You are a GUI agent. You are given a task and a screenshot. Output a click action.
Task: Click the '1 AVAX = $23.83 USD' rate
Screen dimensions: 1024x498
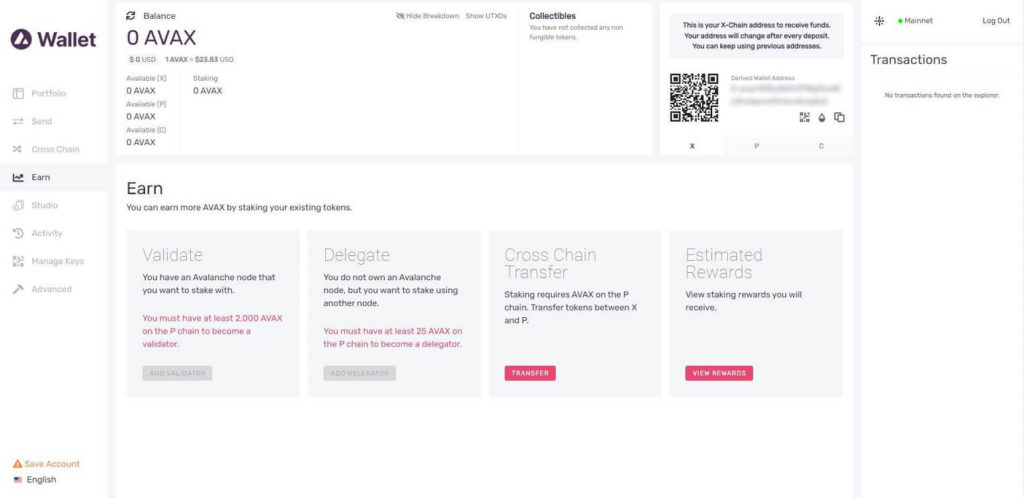(x=199, y=59)
